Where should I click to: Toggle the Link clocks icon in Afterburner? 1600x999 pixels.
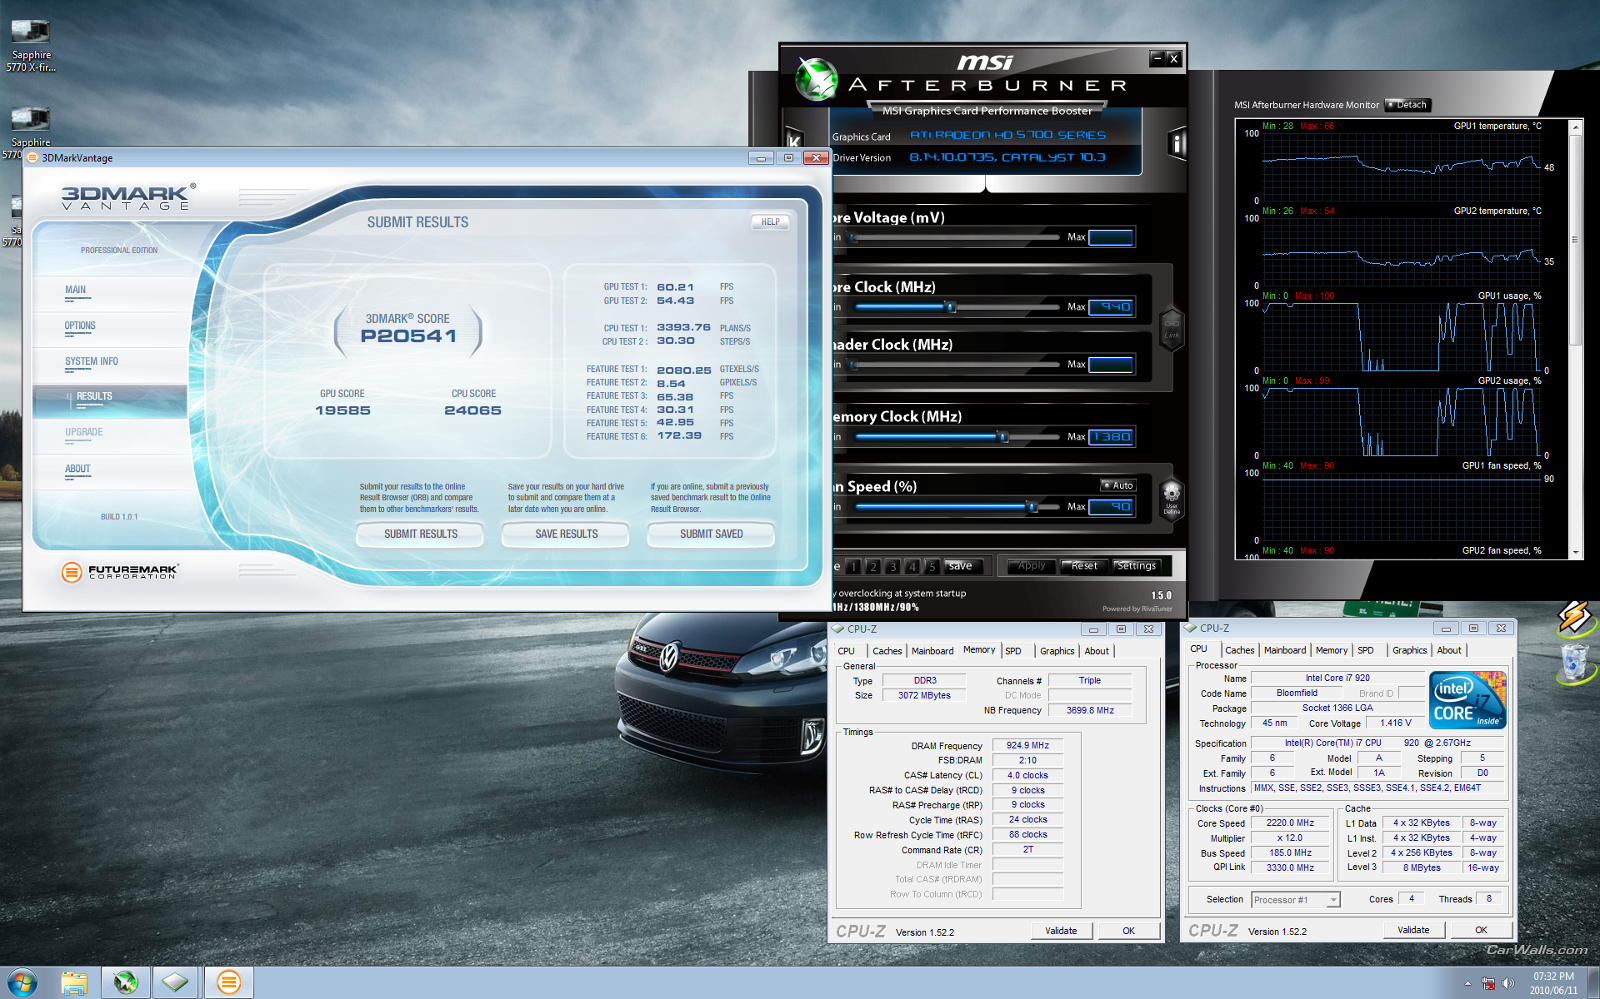[1172, 328]
